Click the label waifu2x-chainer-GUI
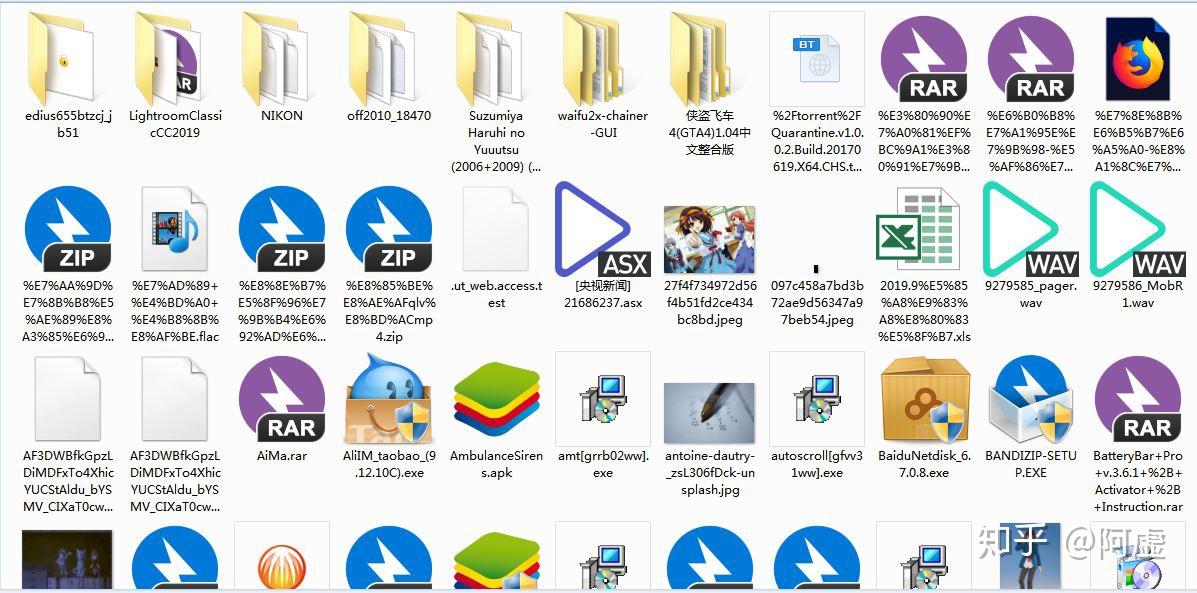The width and height of the screenshot is (1197, 593). click(603, 124)
